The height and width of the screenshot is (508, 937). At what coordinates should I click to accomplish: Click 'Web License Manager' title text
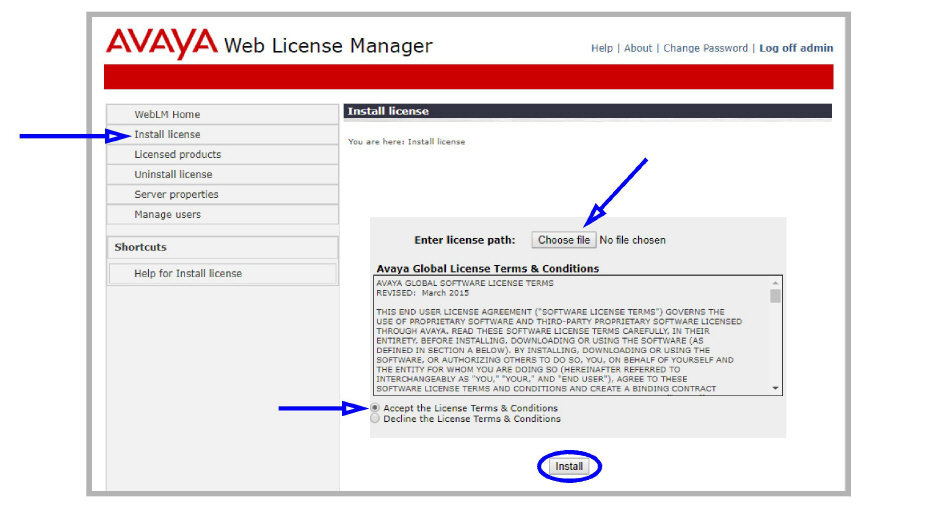pos(328,45)
